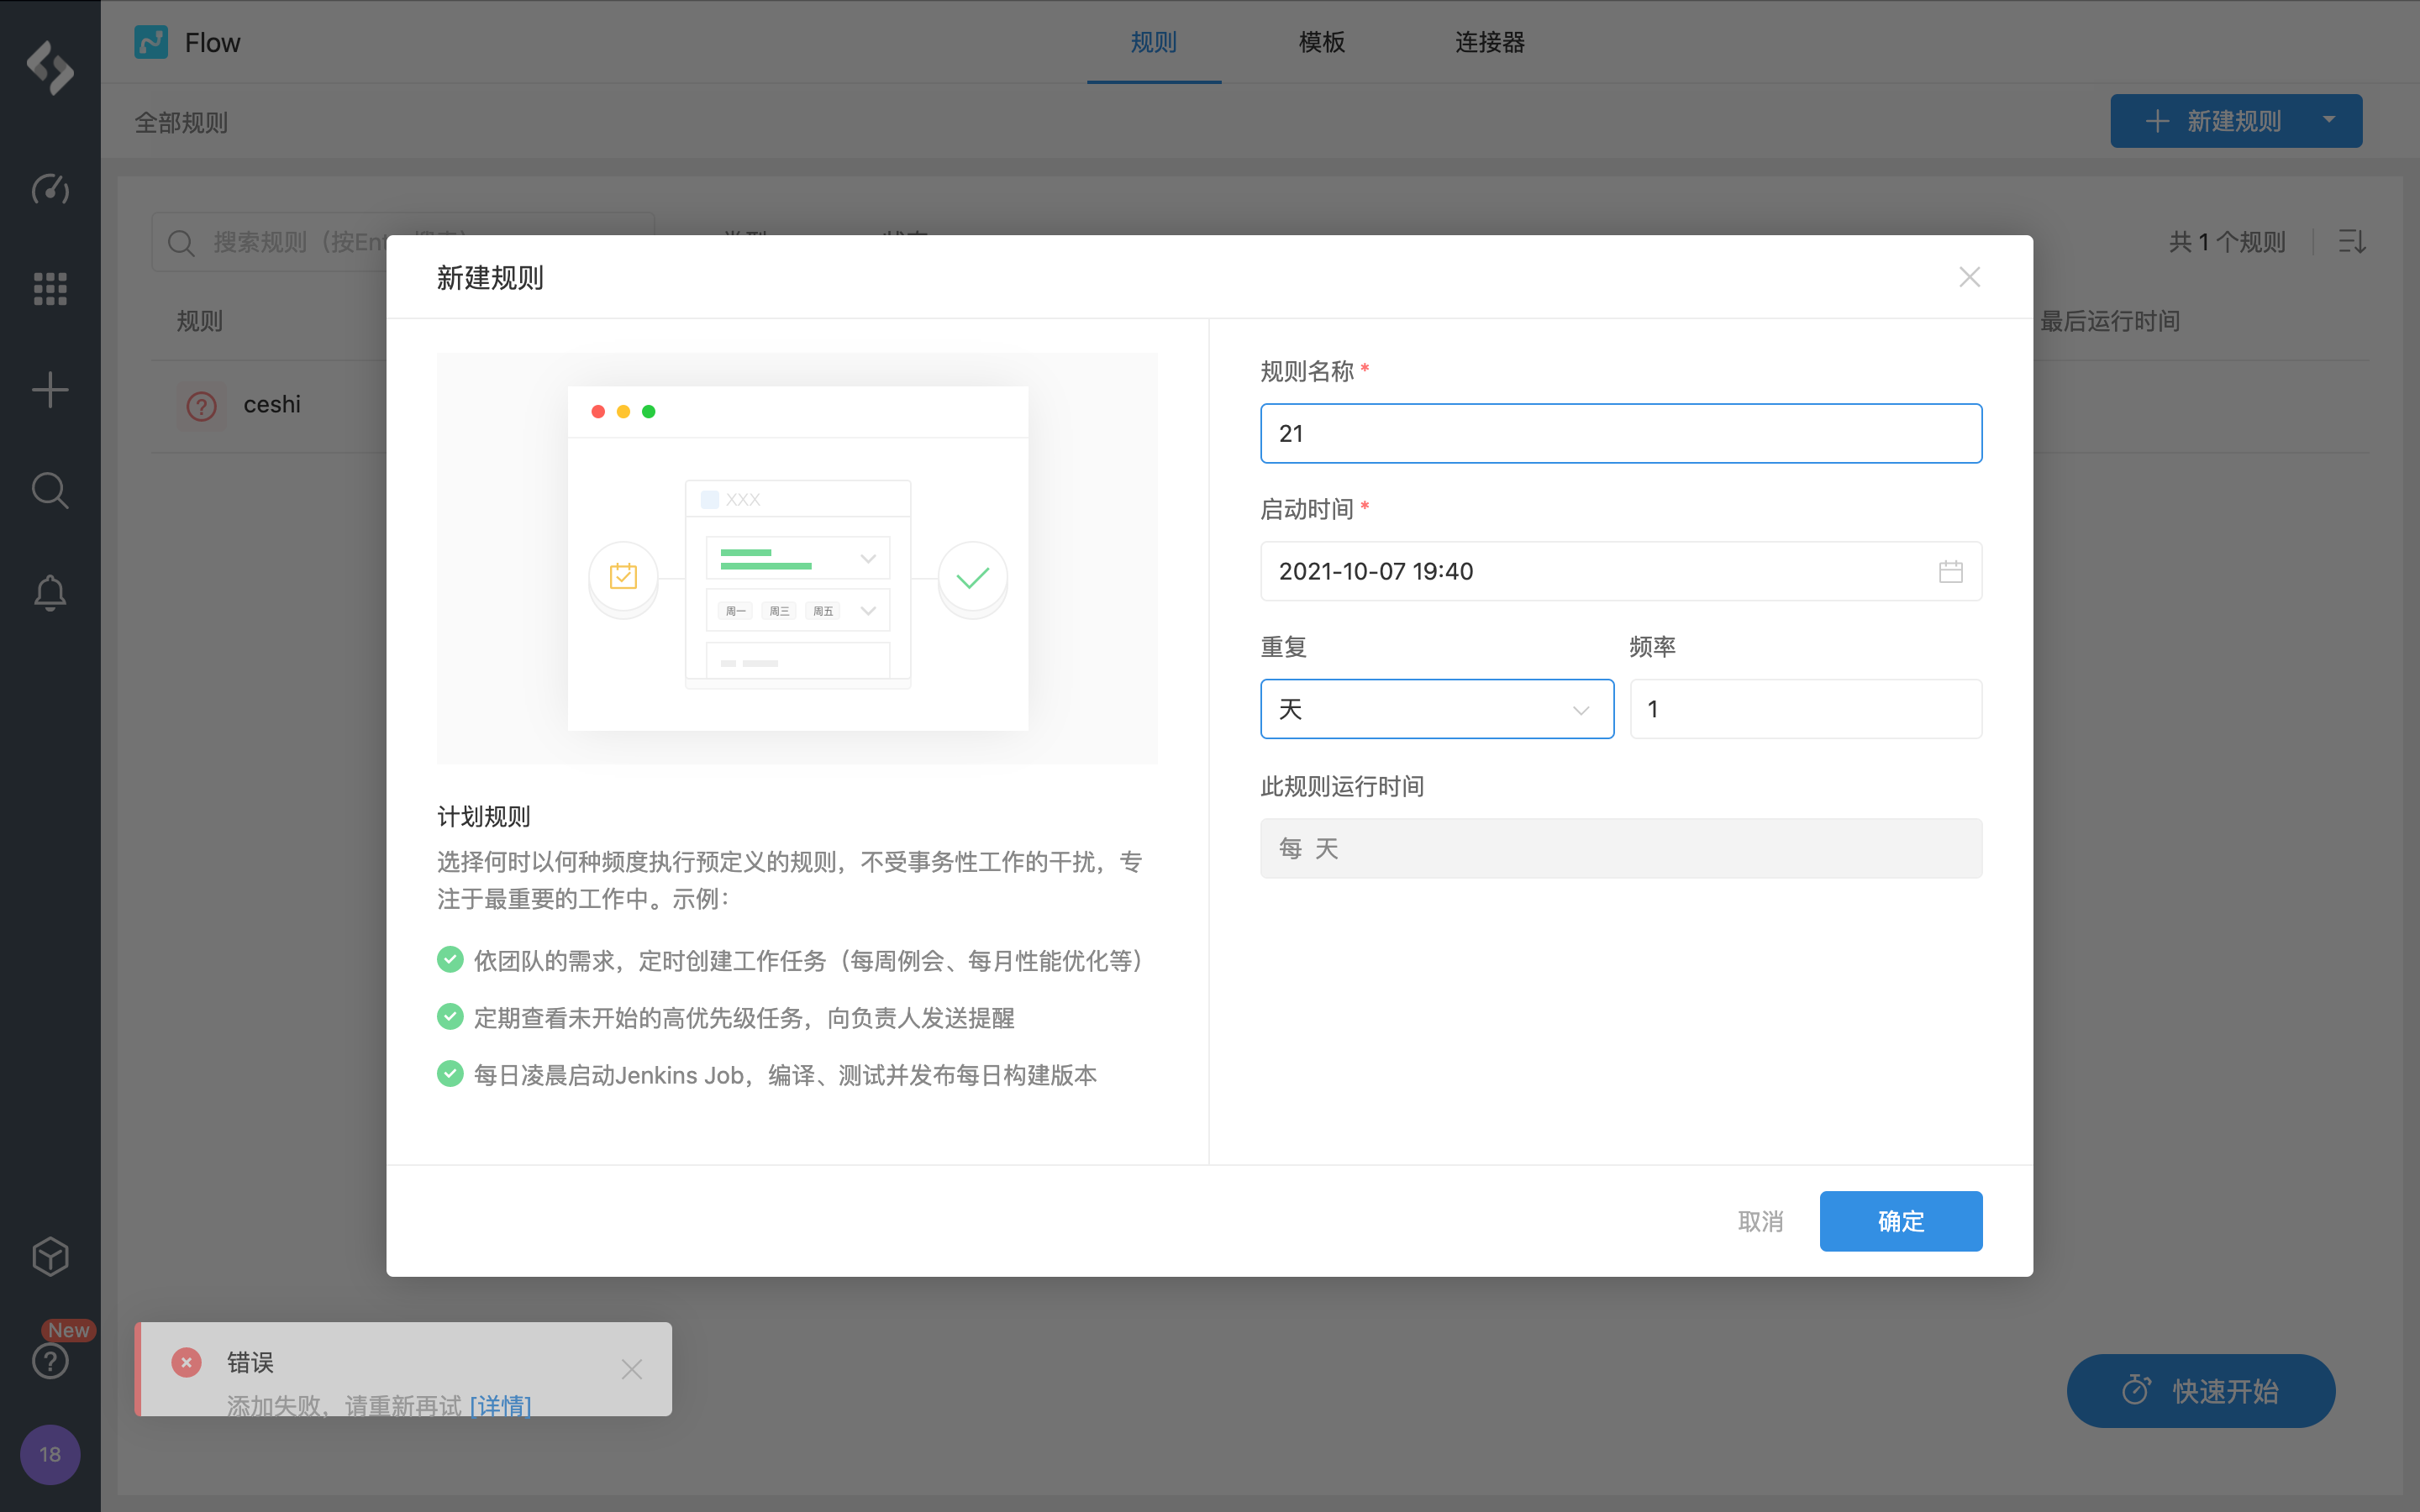2420x1512 pixels.
Task: Switch to the 模板 tab
Action: click(x=1321, y=42)
